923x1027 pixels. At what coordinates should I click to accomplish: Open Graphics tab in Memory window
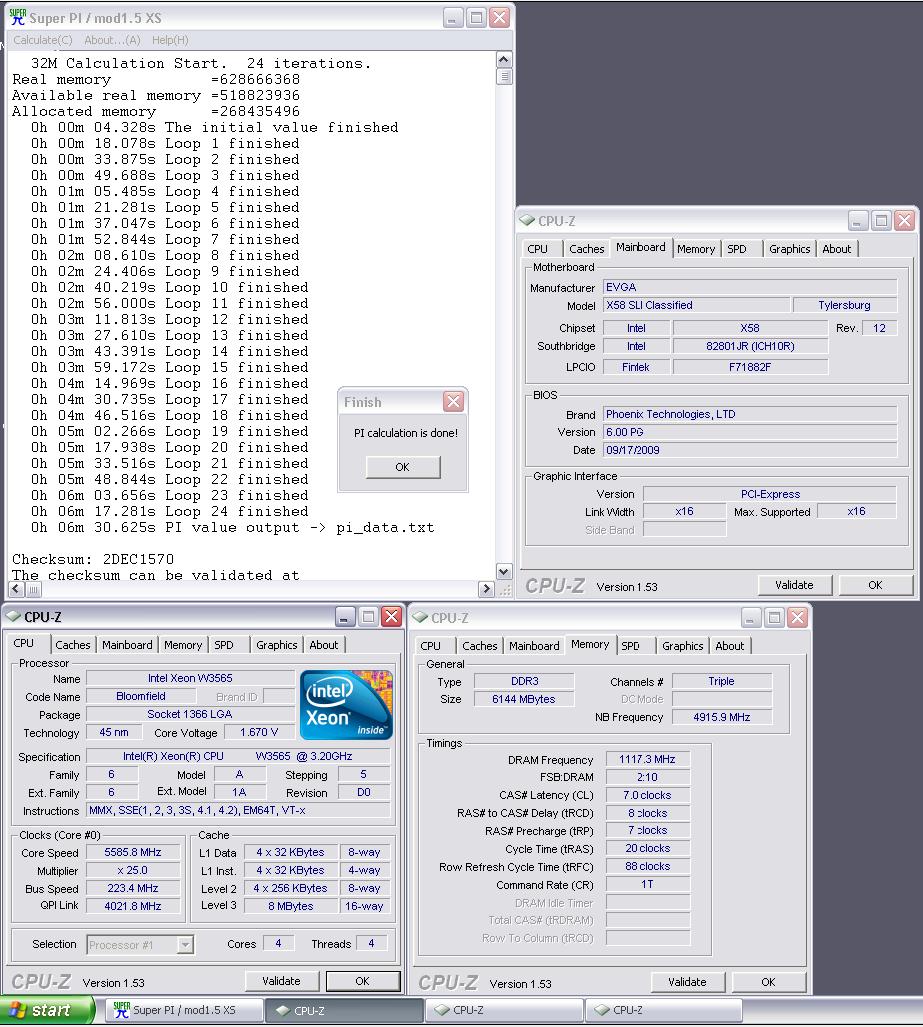(683, 646)
